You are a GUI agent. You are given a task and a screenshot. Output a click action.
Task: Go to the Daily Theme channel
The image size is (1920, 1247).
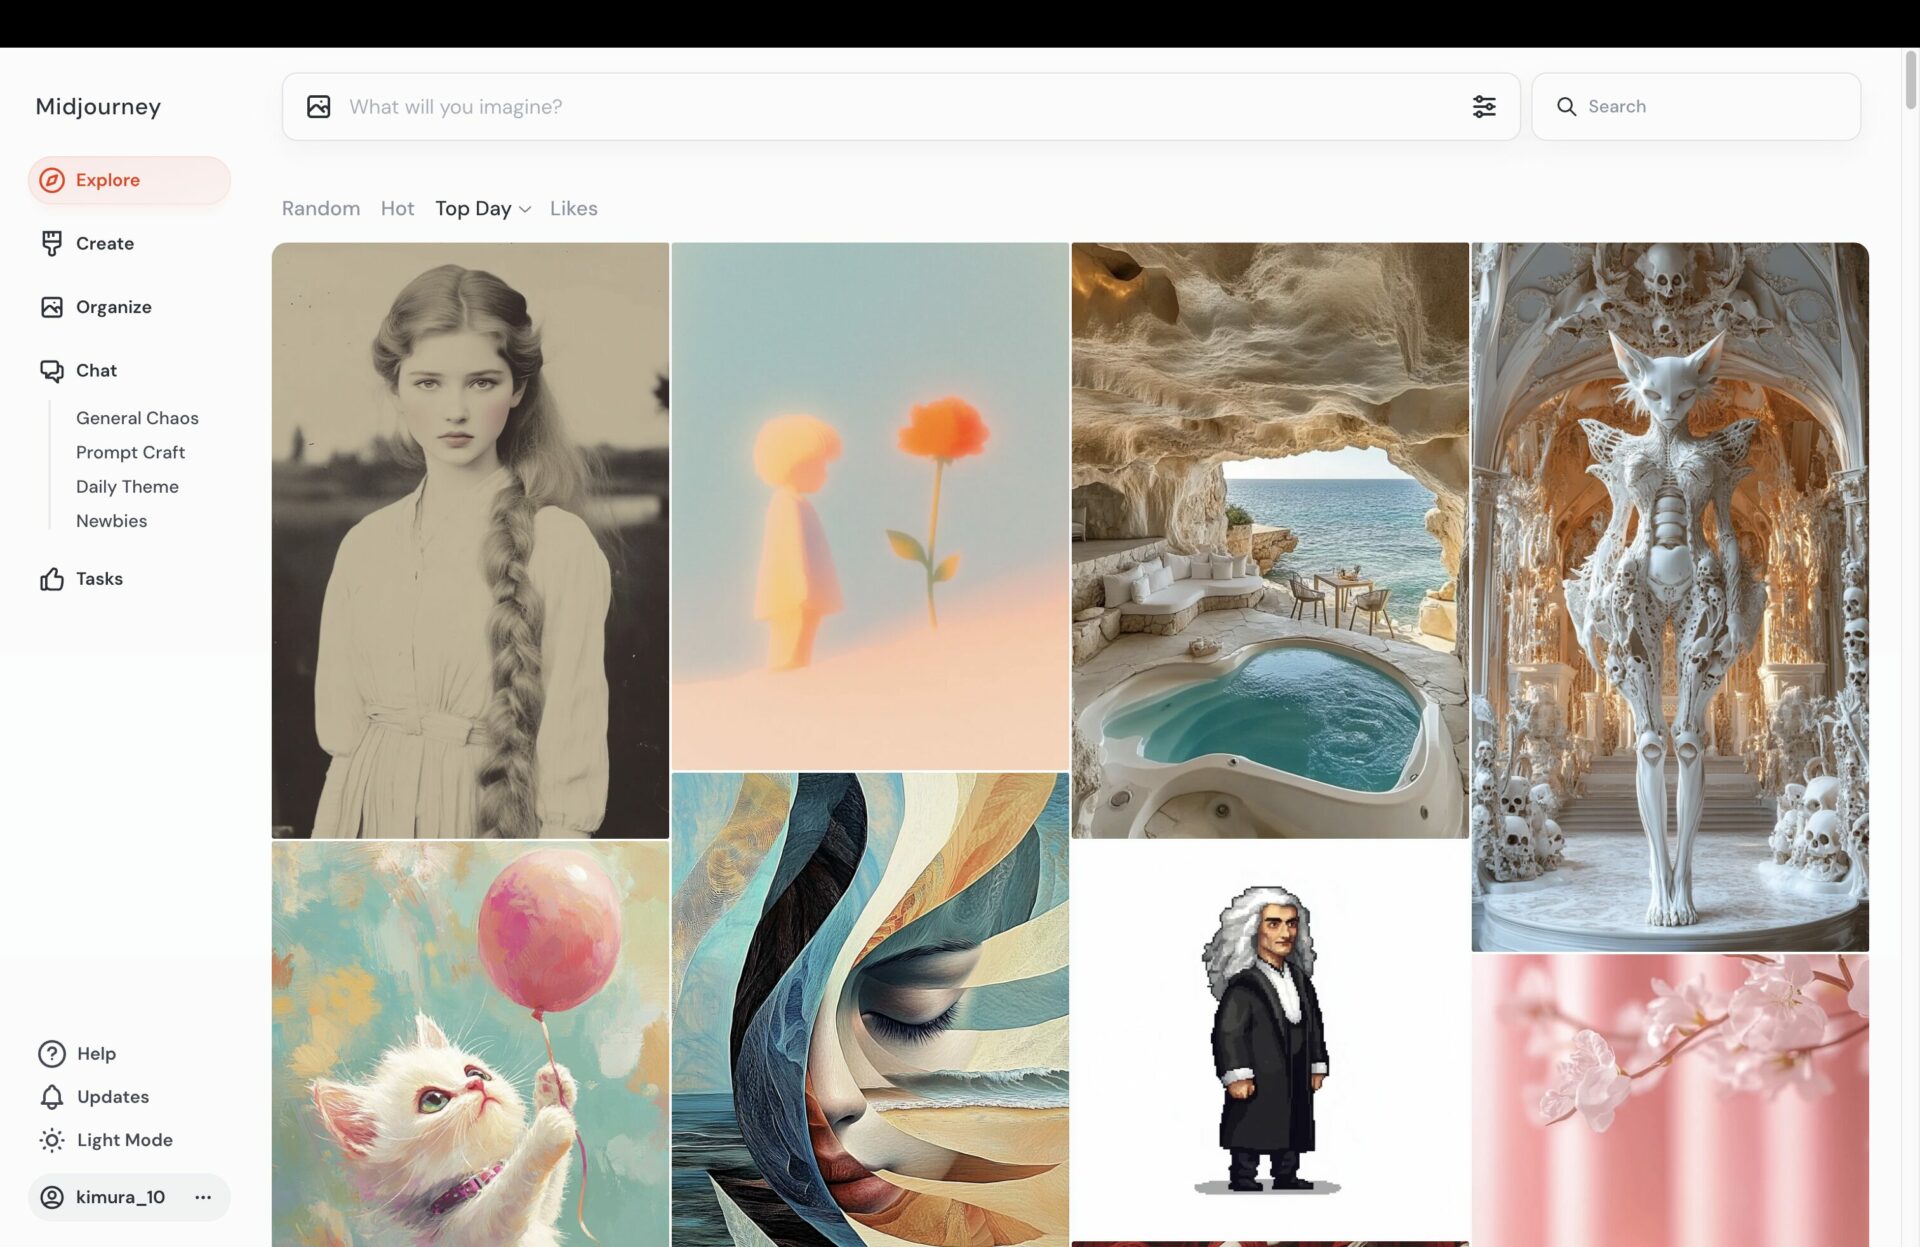point(127,486)
